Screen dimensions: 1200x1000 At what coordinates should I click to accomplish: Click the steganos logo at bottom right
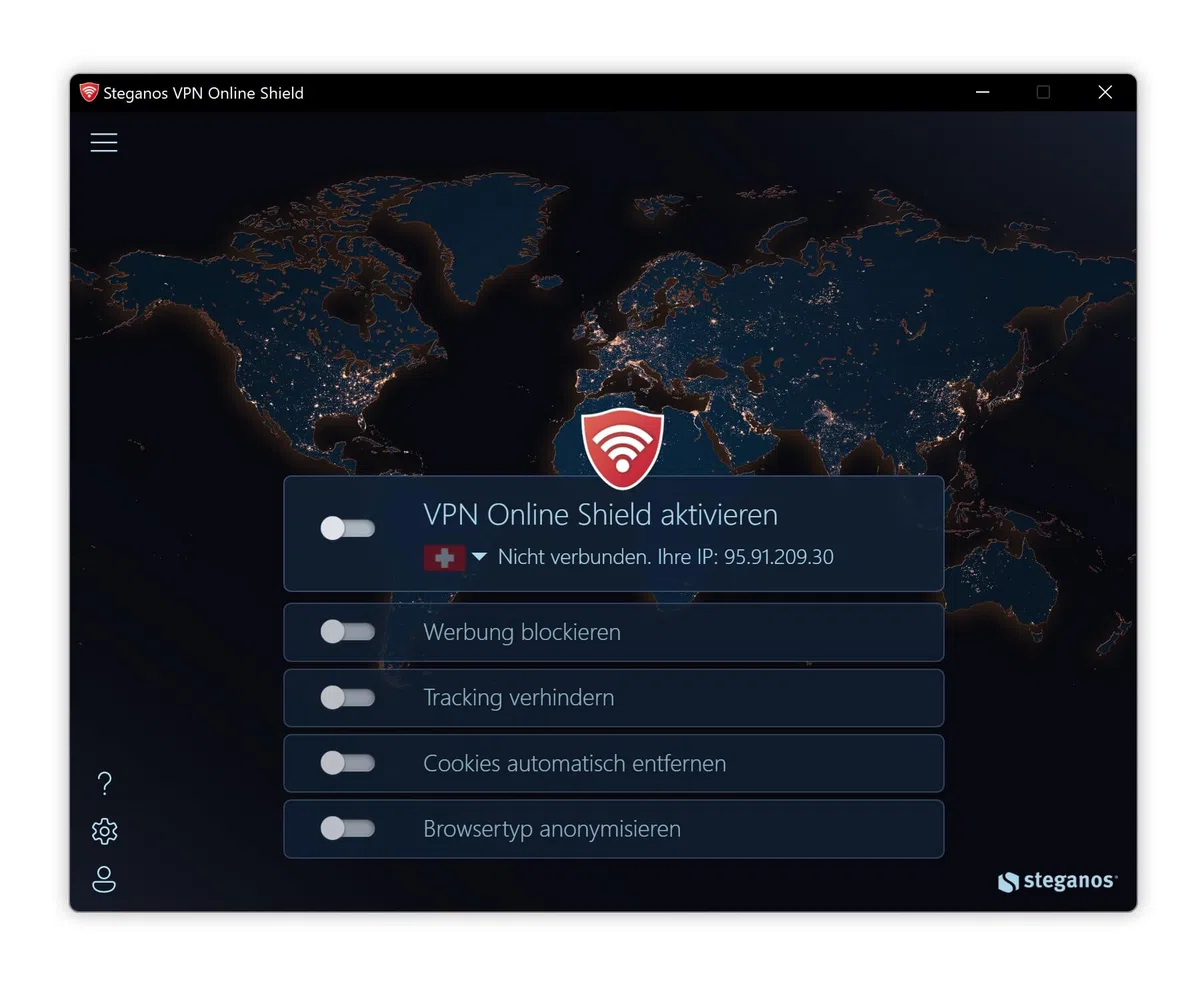pyautogui.click(x=1057, y=881)
